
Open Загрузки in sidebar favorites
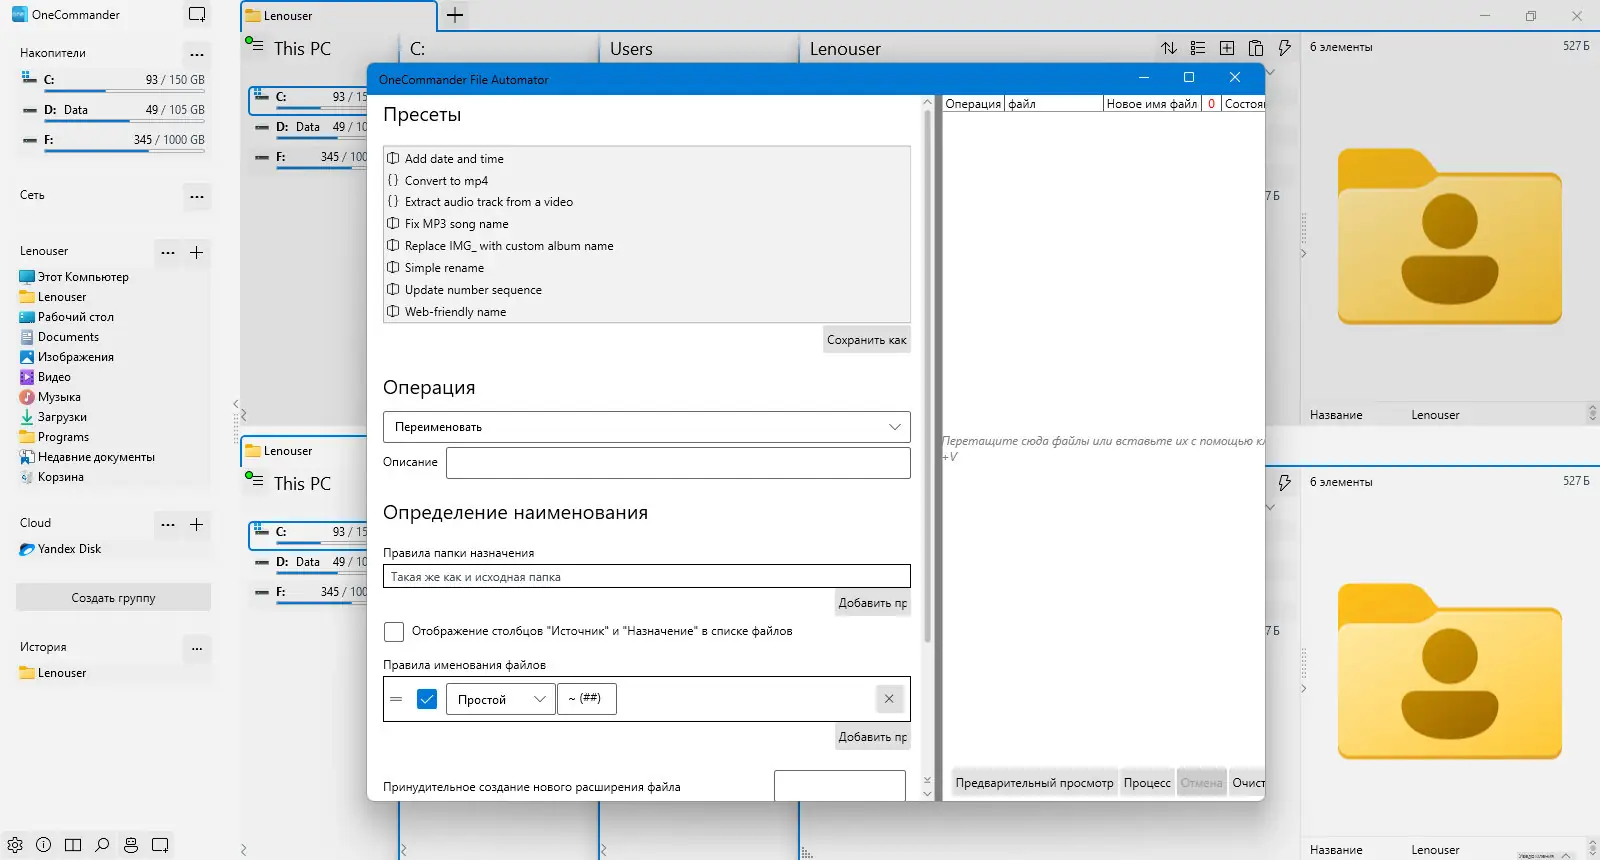pyautogui.click(x=53, y=417)
